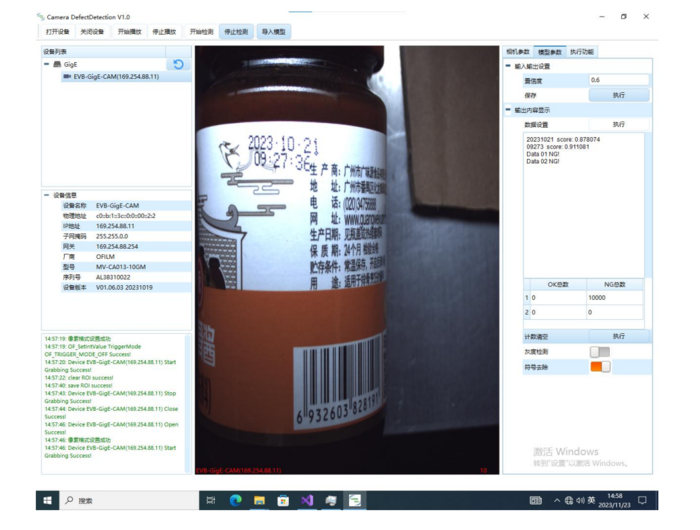Click the Windows taskbar search box
Screen dimensions: 700x530
129,501
